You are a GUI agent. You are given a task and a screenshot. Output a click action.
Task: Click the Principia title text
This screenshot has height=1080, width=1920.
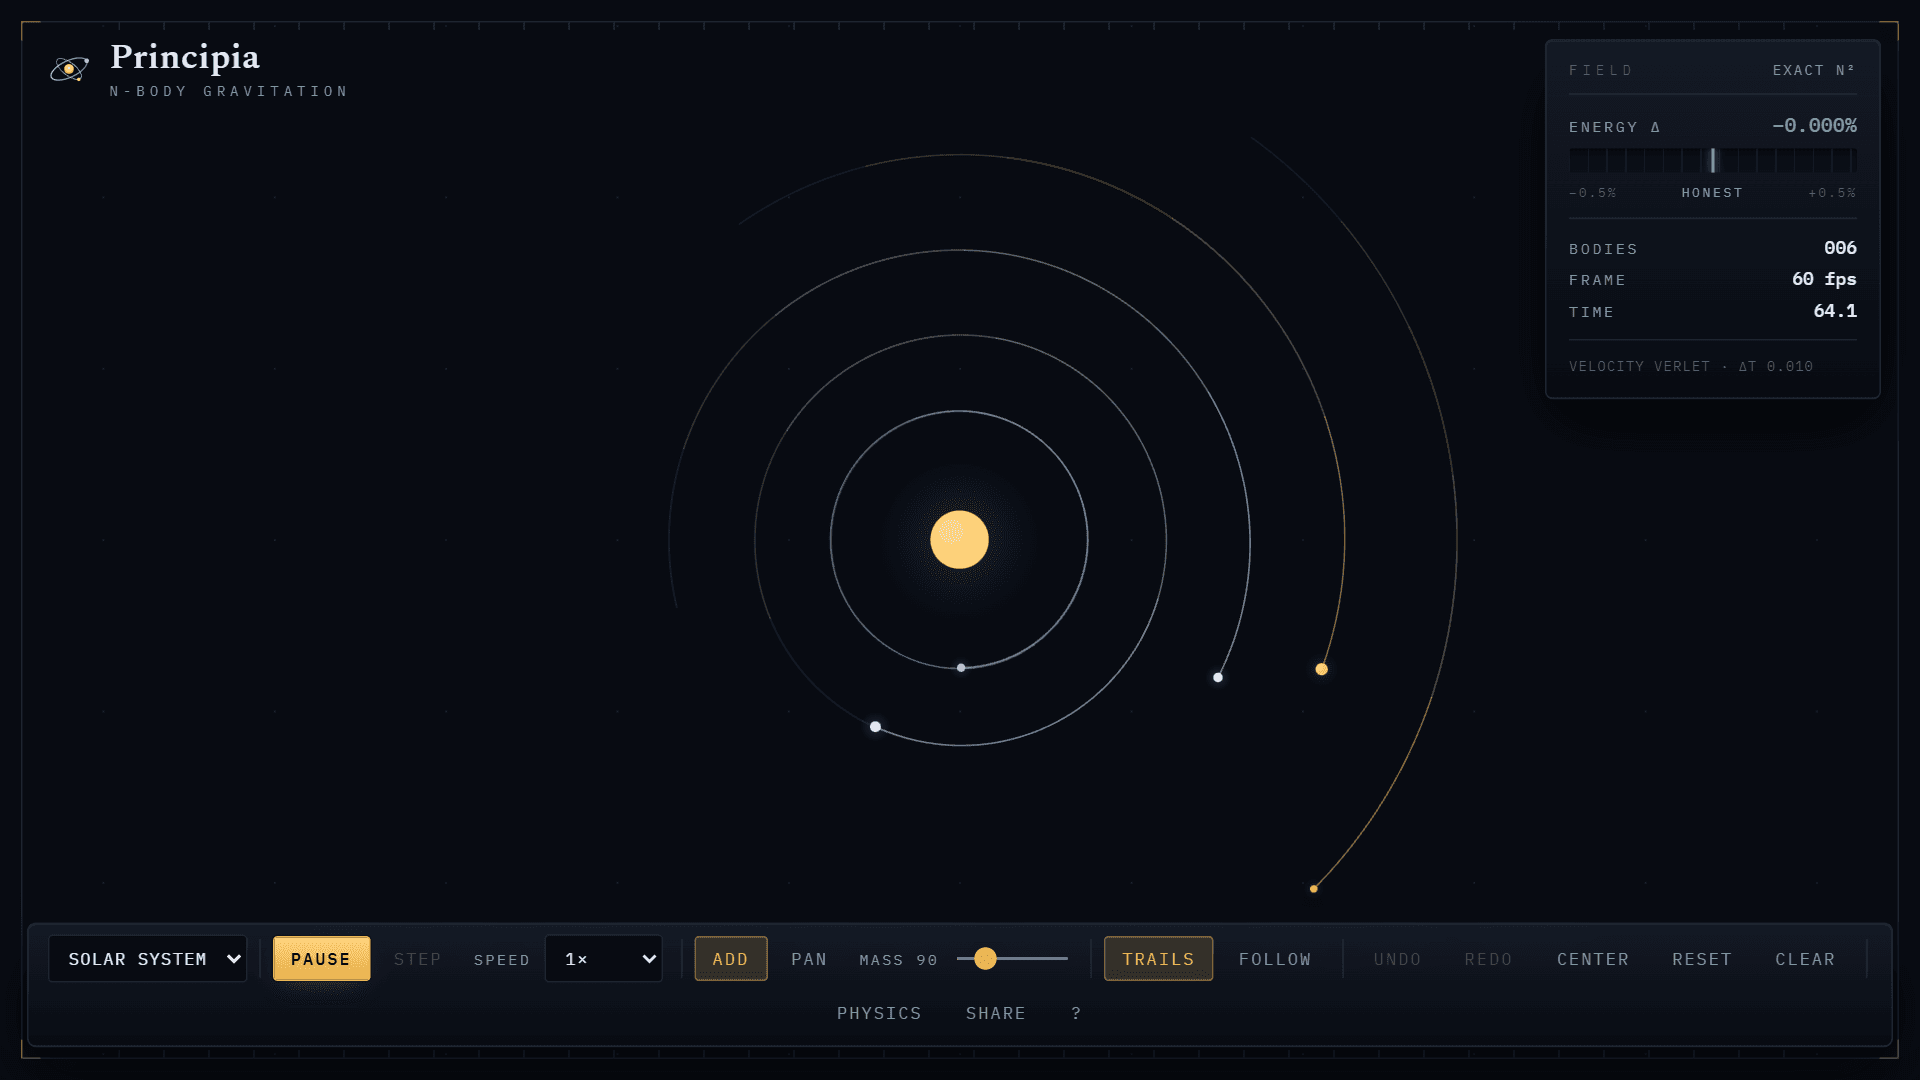[185, 57]
